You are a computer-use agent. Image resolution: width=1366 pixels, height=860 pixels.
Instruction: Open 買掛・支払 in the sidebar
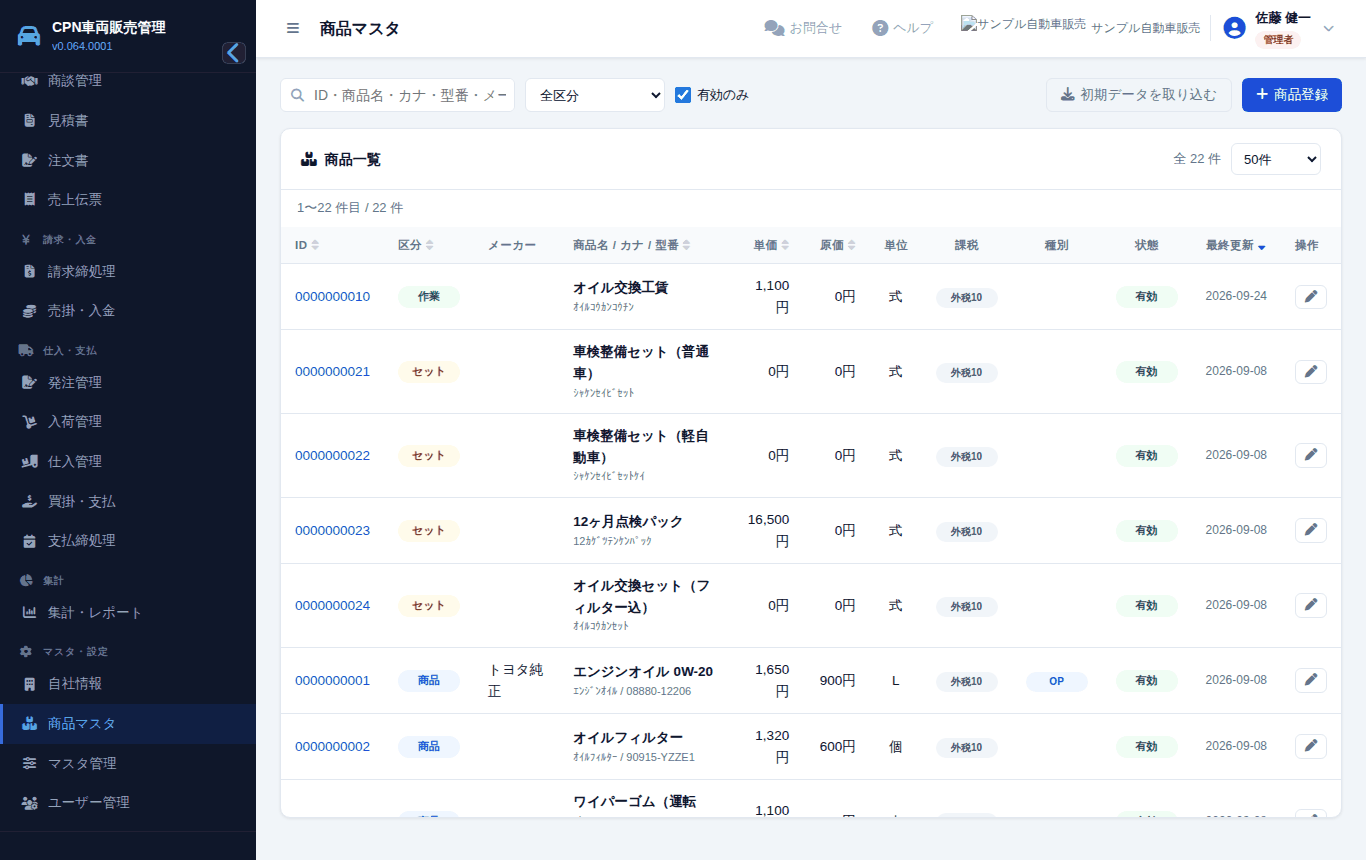tap(128, 501)
